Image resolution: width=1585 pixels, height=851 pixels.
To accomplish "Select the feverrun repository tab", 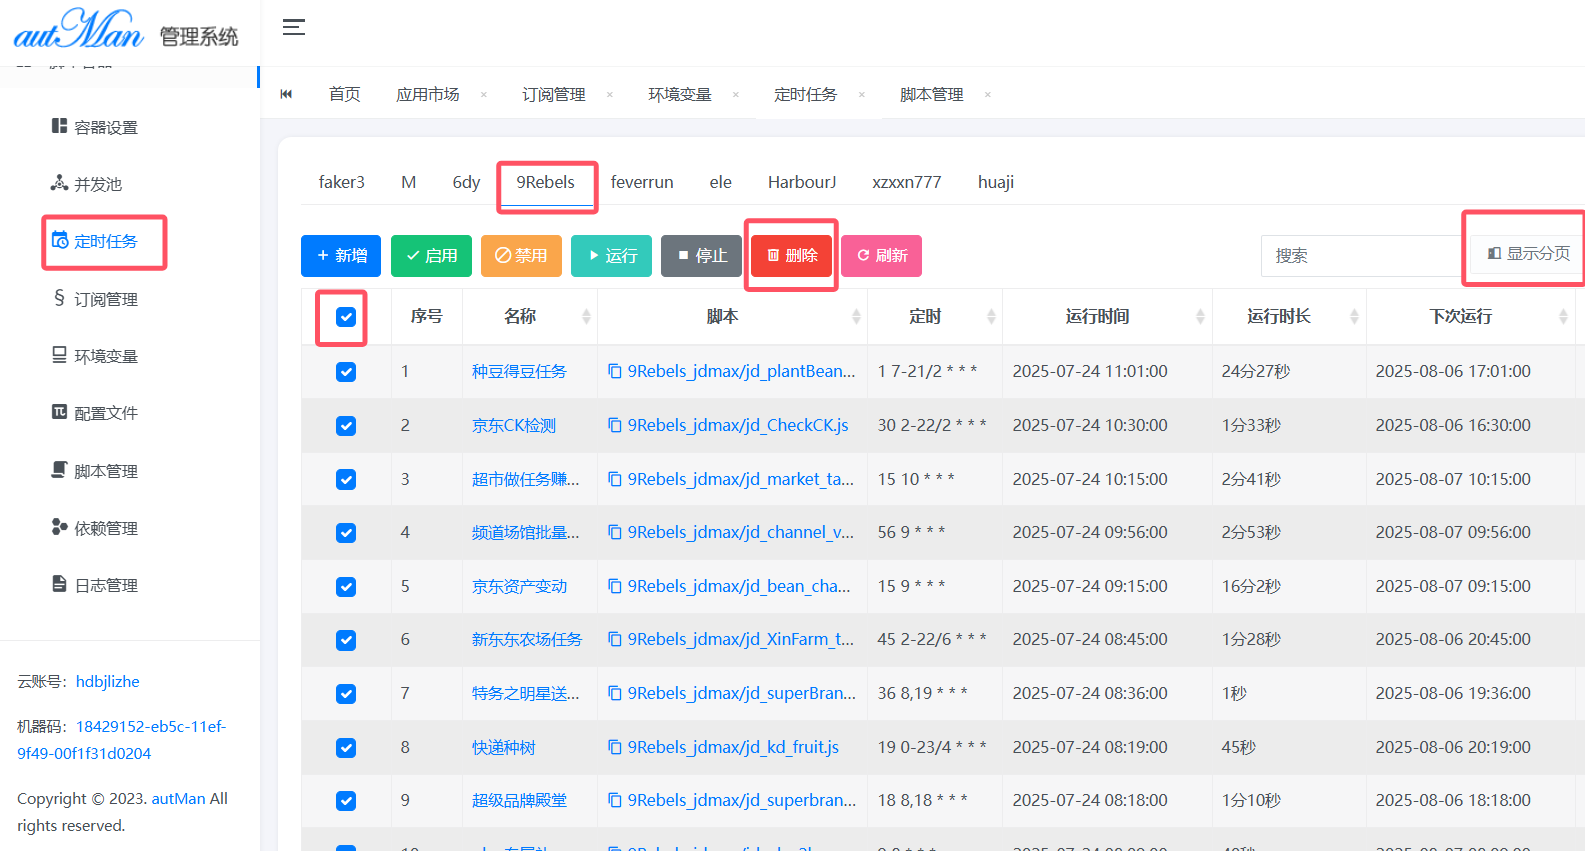I will click(x=642, y=182).
